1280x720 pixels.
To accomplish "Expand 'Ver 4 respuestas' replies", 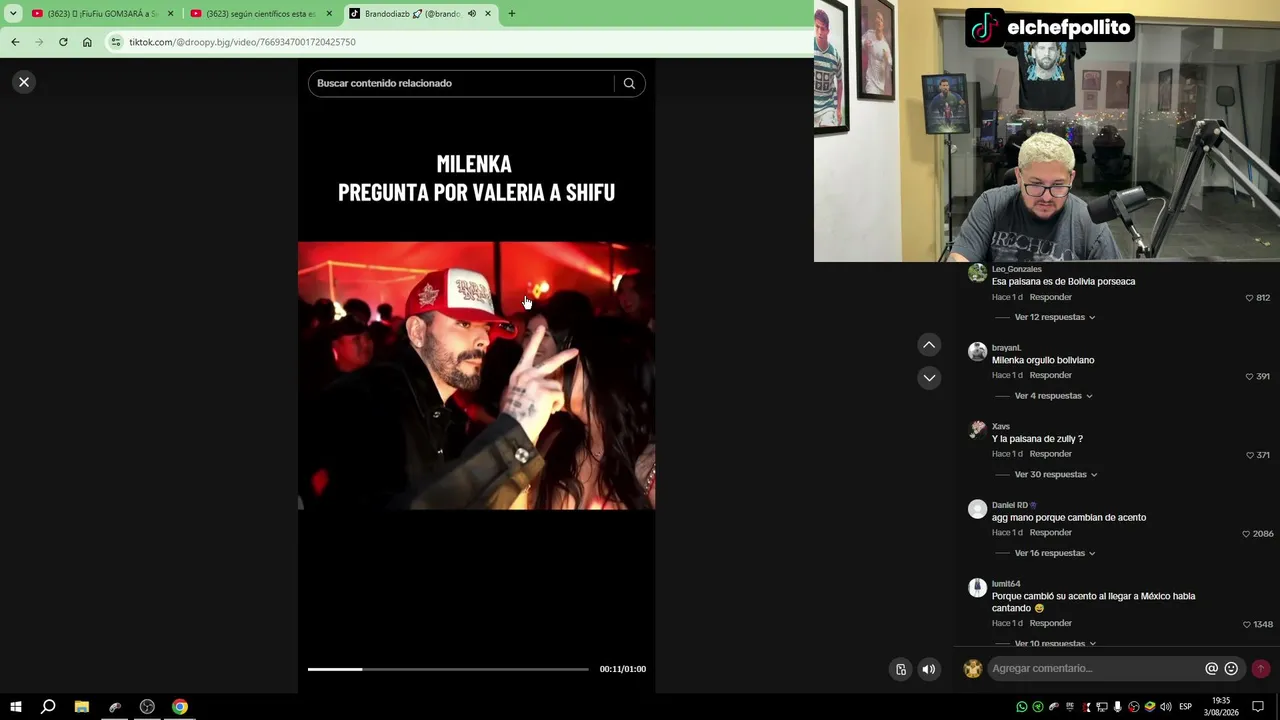I will [1053, 396].
